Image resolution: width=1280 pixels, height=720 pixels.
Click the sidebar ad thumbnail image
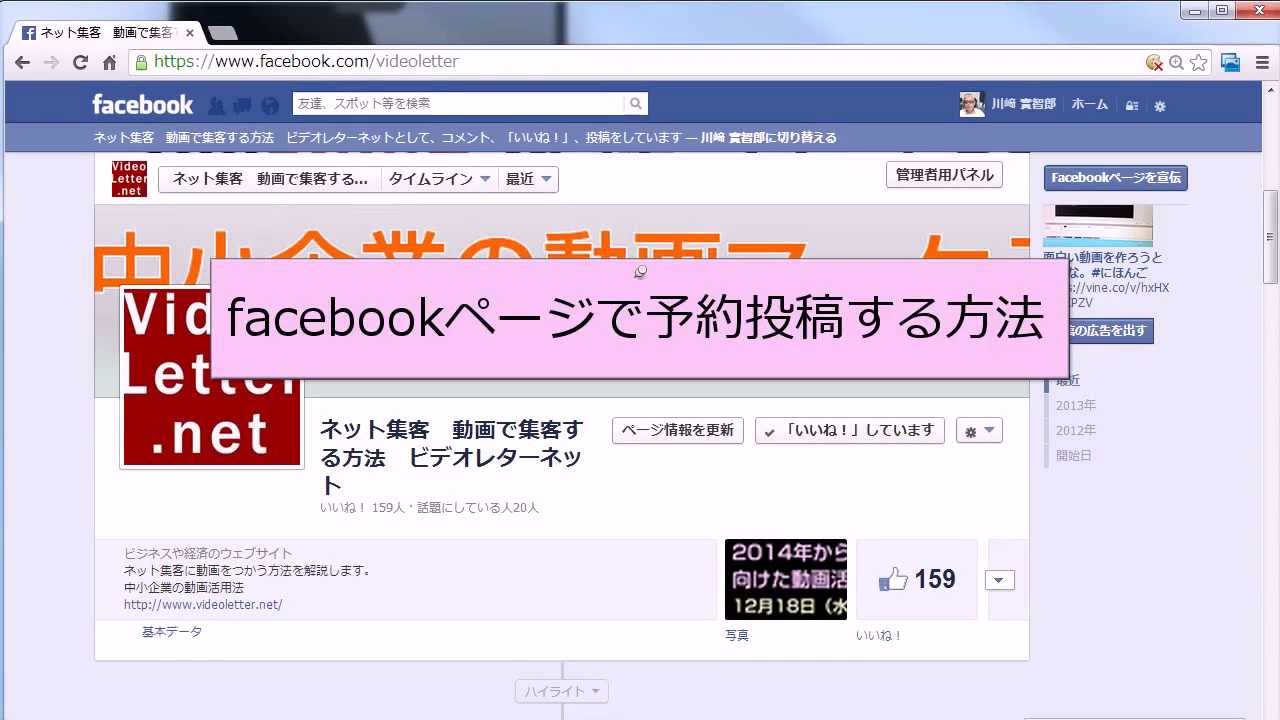pos(1098,226)
